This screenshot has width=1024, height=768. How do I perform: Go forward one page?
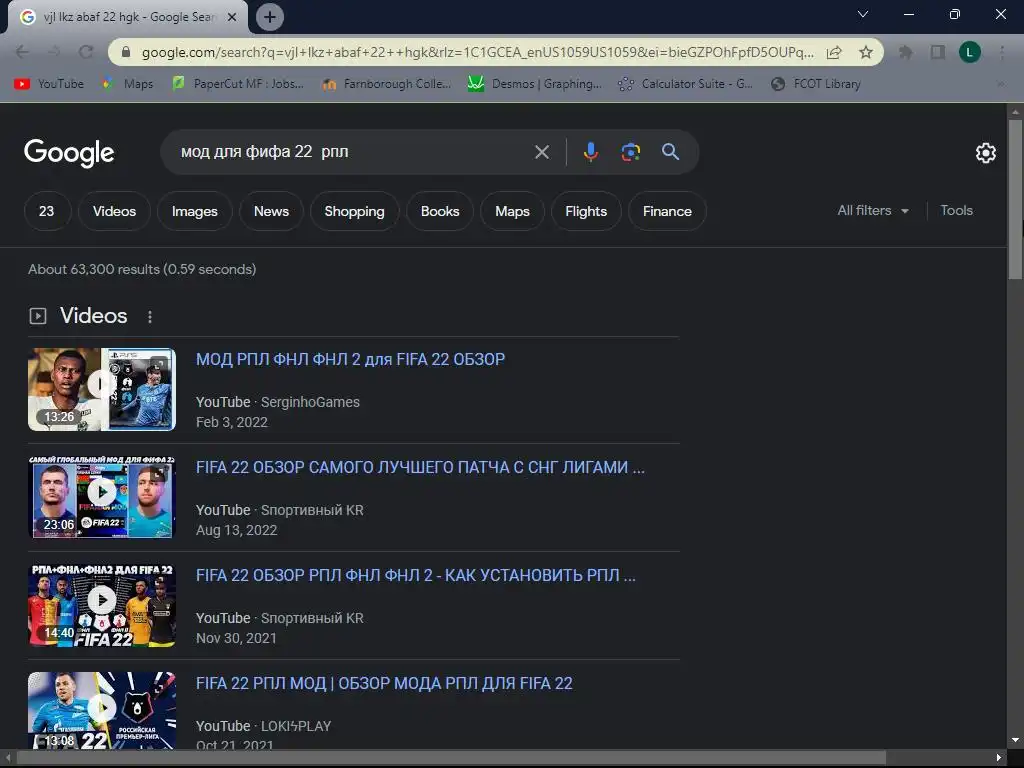[x=54, y=52]
